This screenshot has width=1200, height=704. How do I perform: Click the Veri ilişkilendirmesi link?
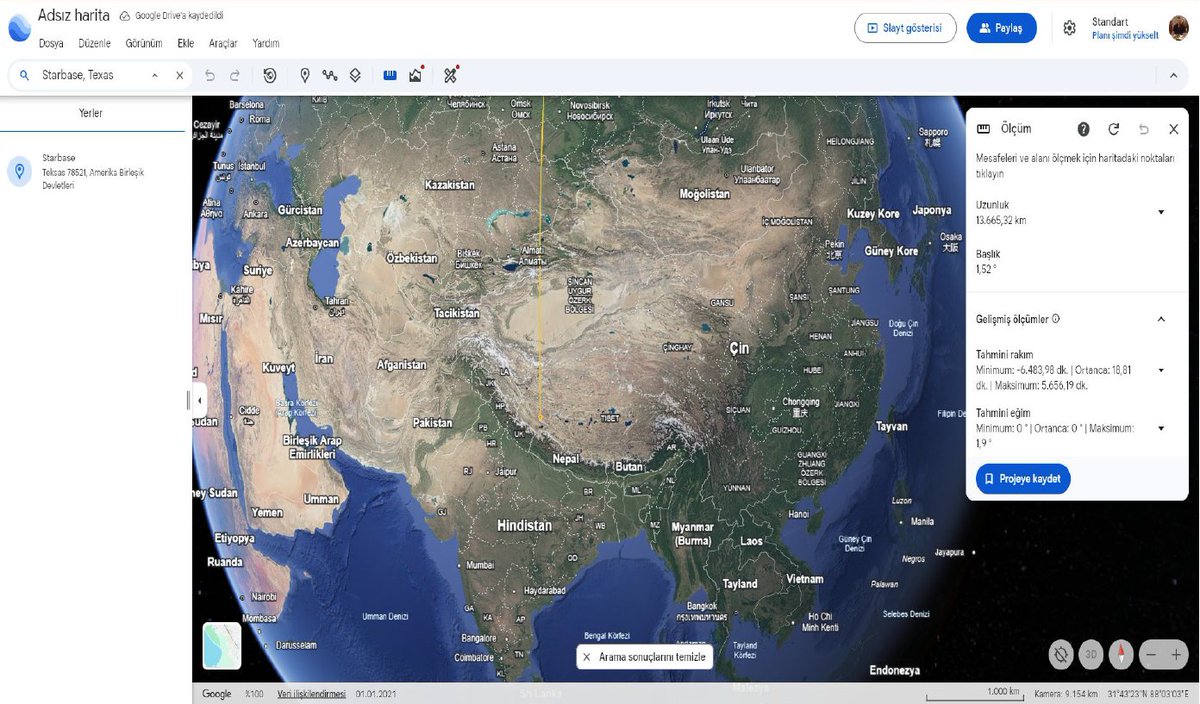311,694
